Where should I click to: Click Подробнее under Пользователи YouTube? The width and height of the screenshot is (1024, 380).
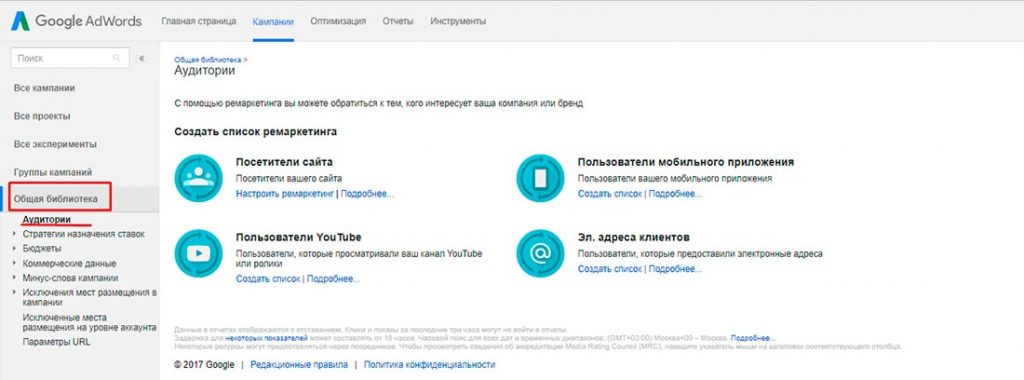(334, 279)
